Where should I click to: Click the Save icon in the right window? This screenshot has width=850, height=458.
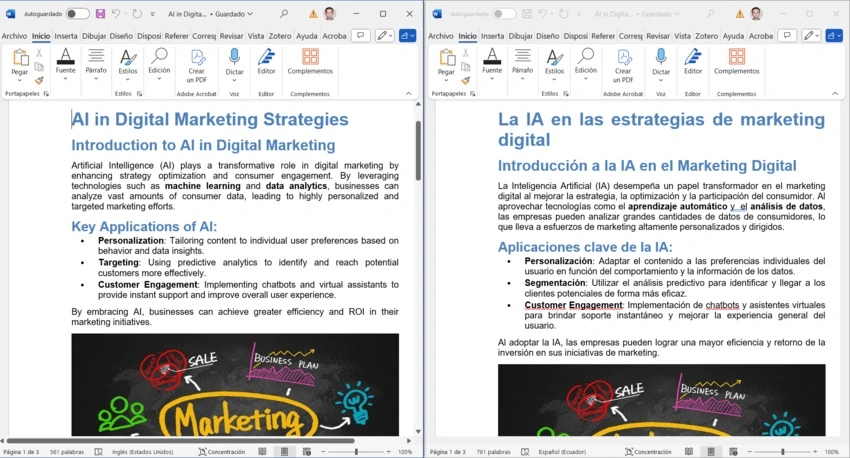point(527,14)
